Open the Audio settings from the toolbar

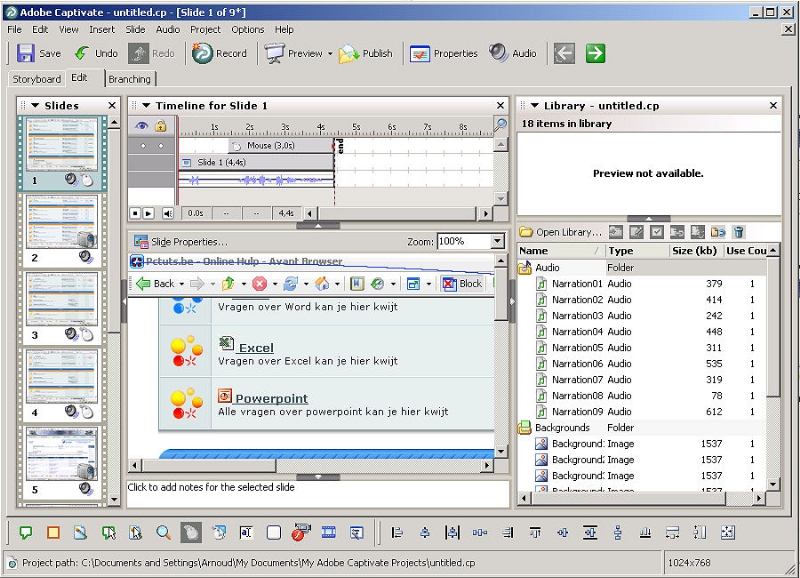pos(513,54)
